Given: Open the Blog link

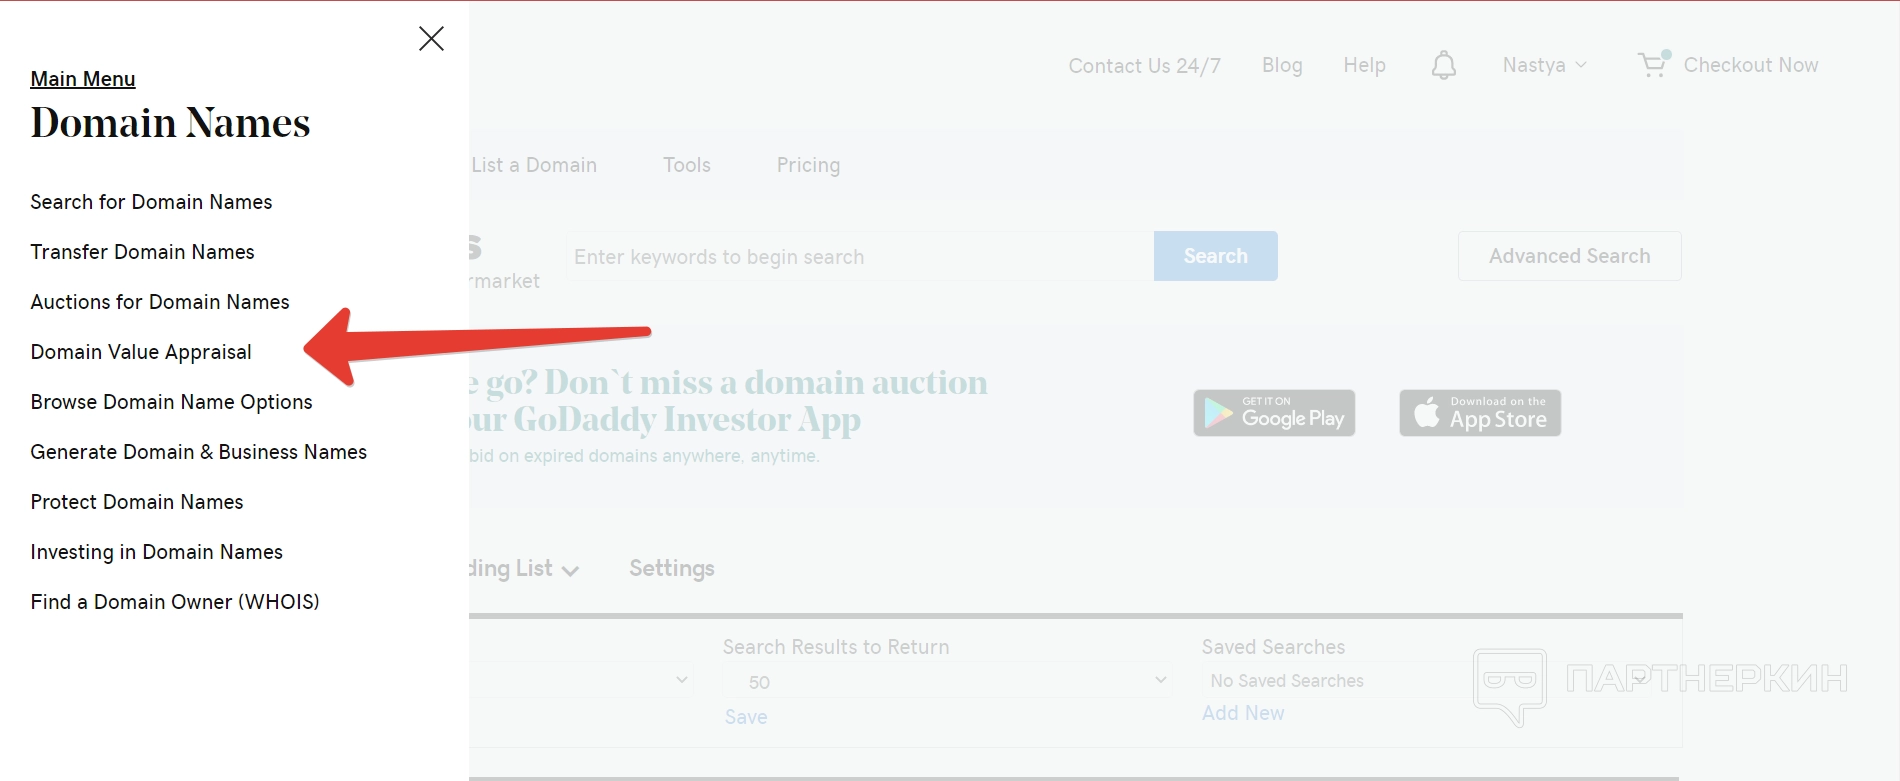Looking at the screenshot, I should (1282, 65).
